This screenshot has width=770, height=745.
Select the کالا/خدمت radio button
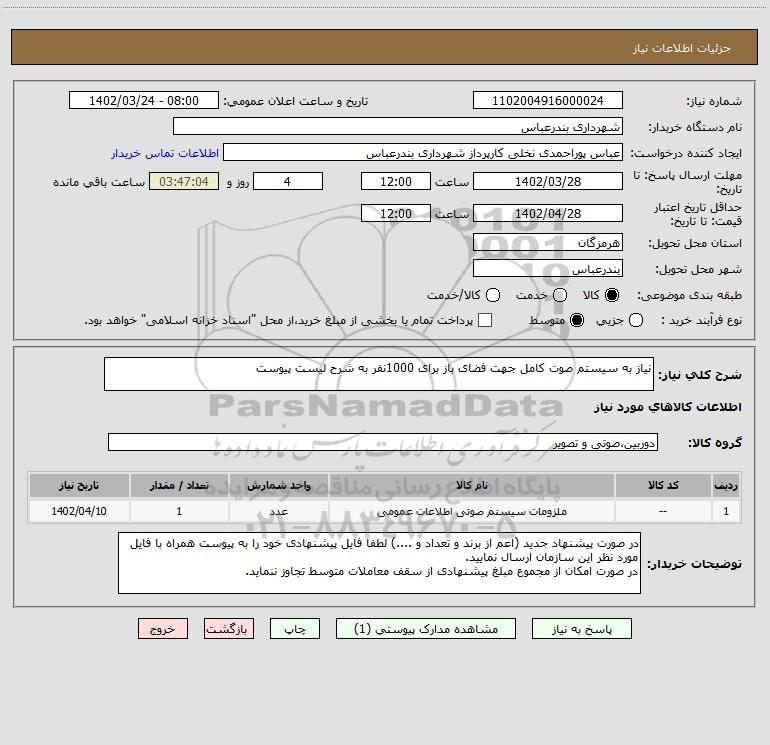pyautogui.click(x=493, y=295)
